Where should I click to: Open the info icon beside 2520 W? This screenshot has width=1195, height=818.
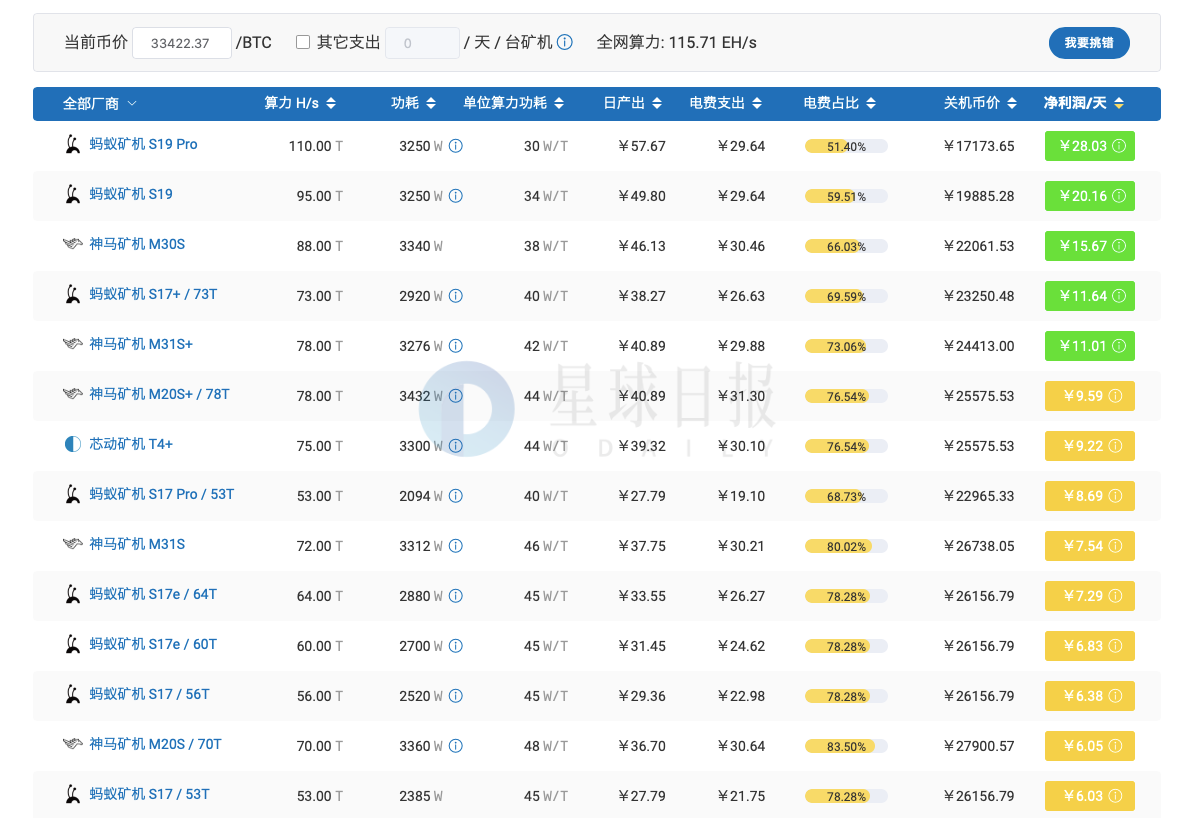(x=456, y=695)
